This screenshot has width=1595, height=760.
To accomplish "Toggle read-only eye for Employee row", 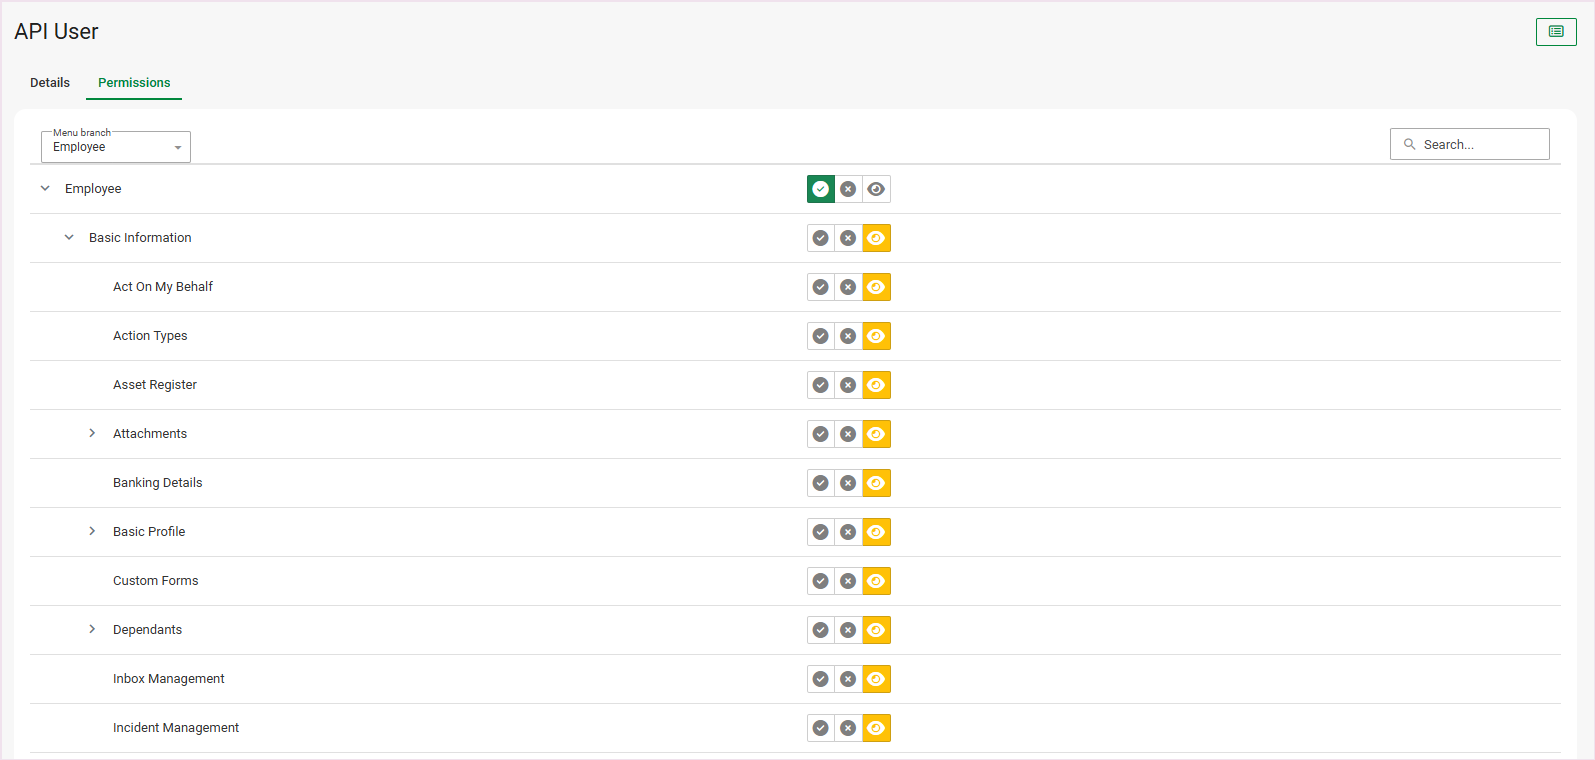I will pyautogui.click(x=876, y=189).
